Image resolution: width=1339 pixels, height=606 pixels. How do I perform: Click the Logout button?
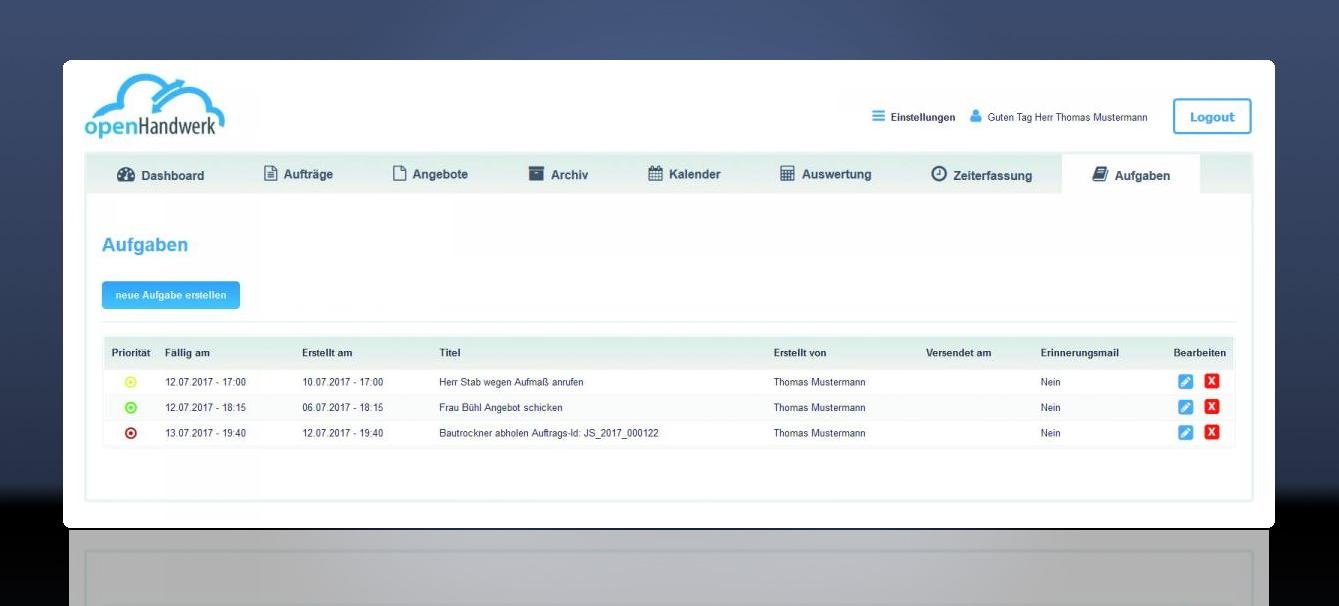click(x=1212, y=117)
